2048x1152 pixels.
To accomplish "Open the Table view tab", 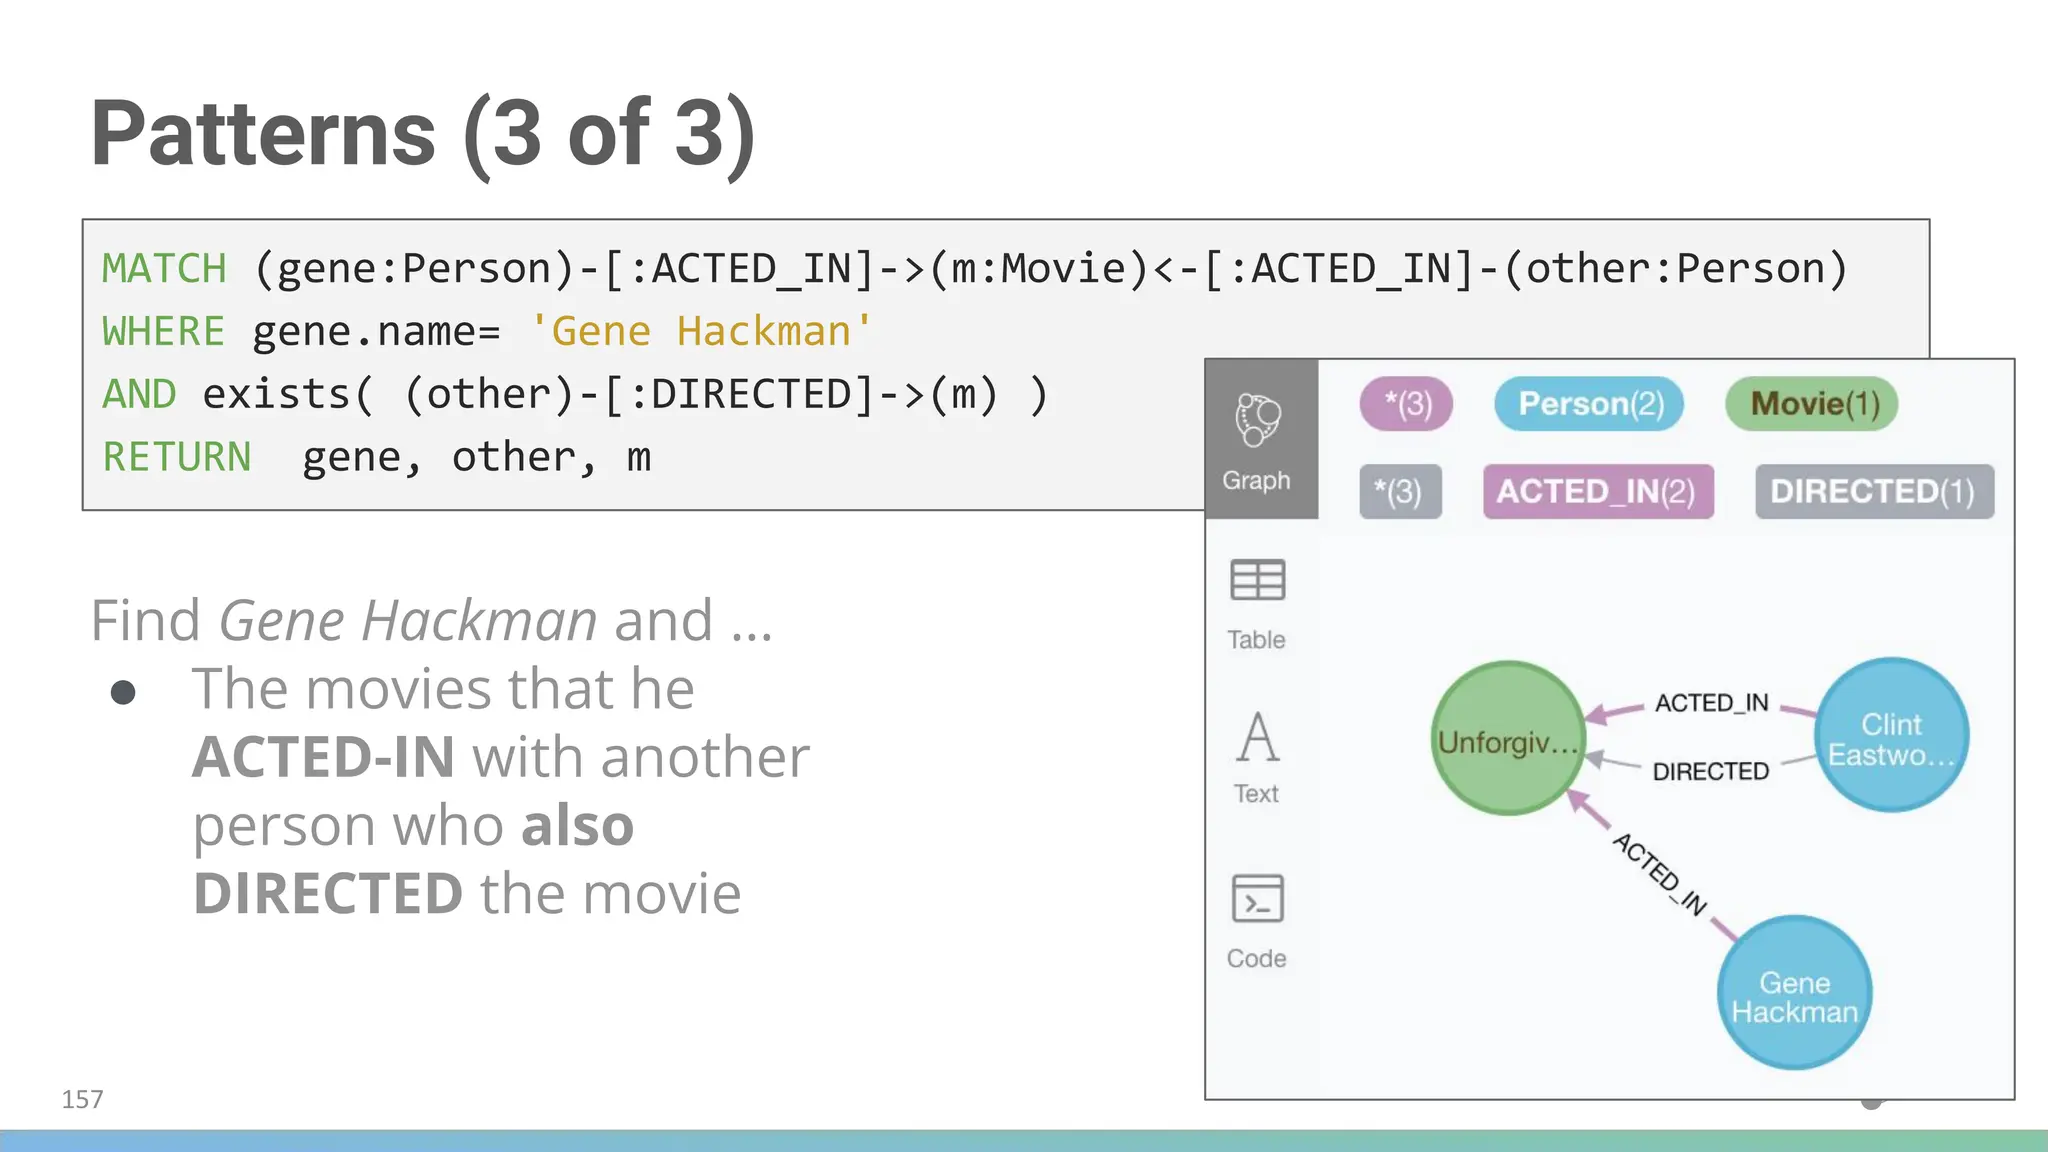I will (x=1257, y=604).
